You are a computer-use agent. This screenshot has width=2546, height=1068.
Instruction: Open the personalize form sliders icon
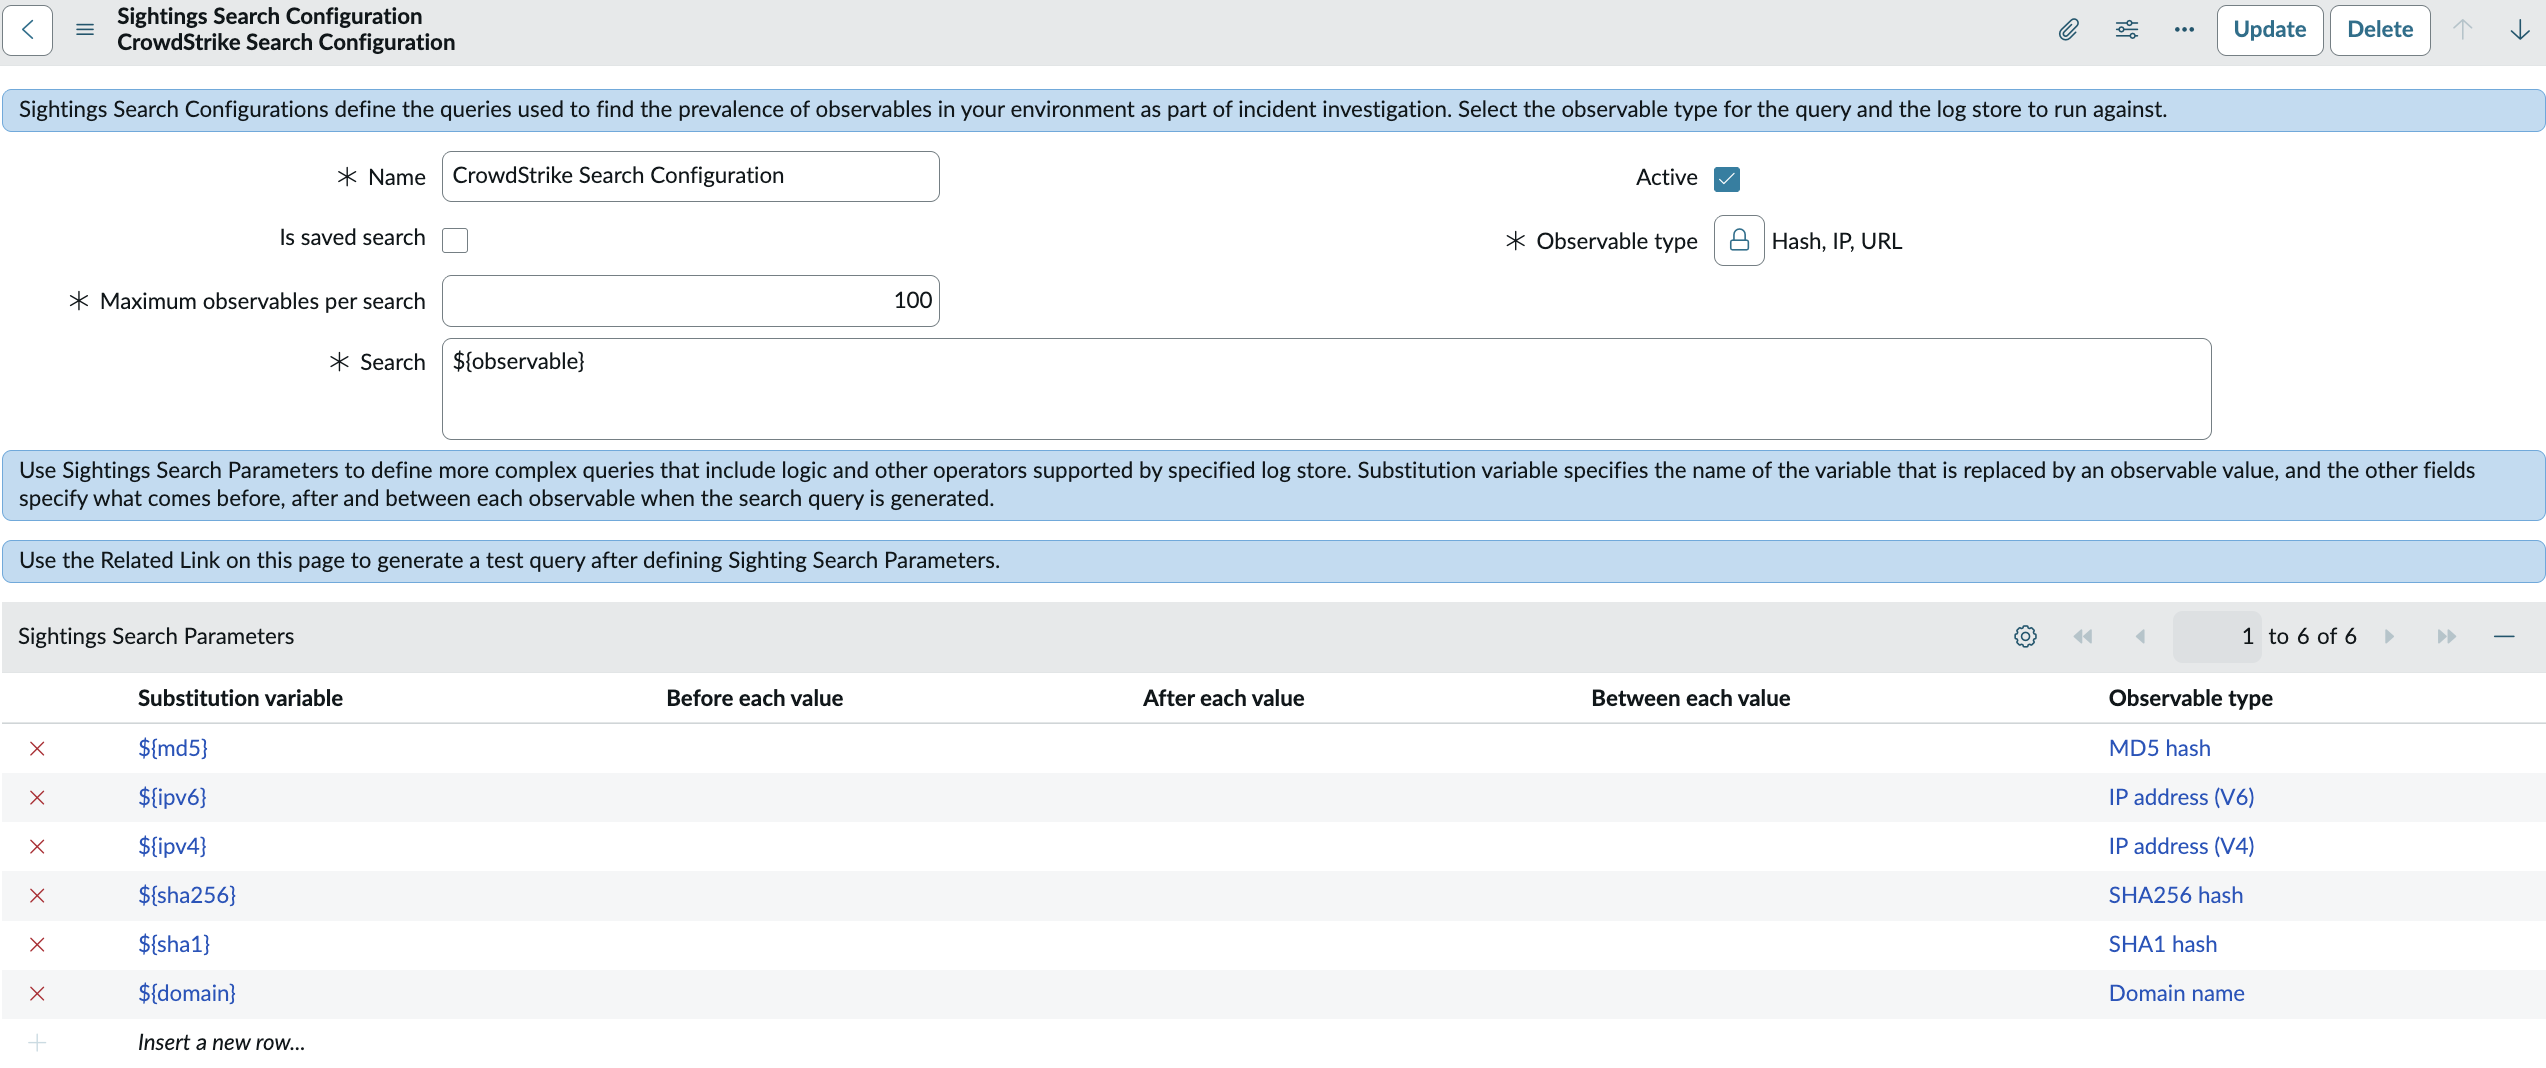(x=2126, y=30)
